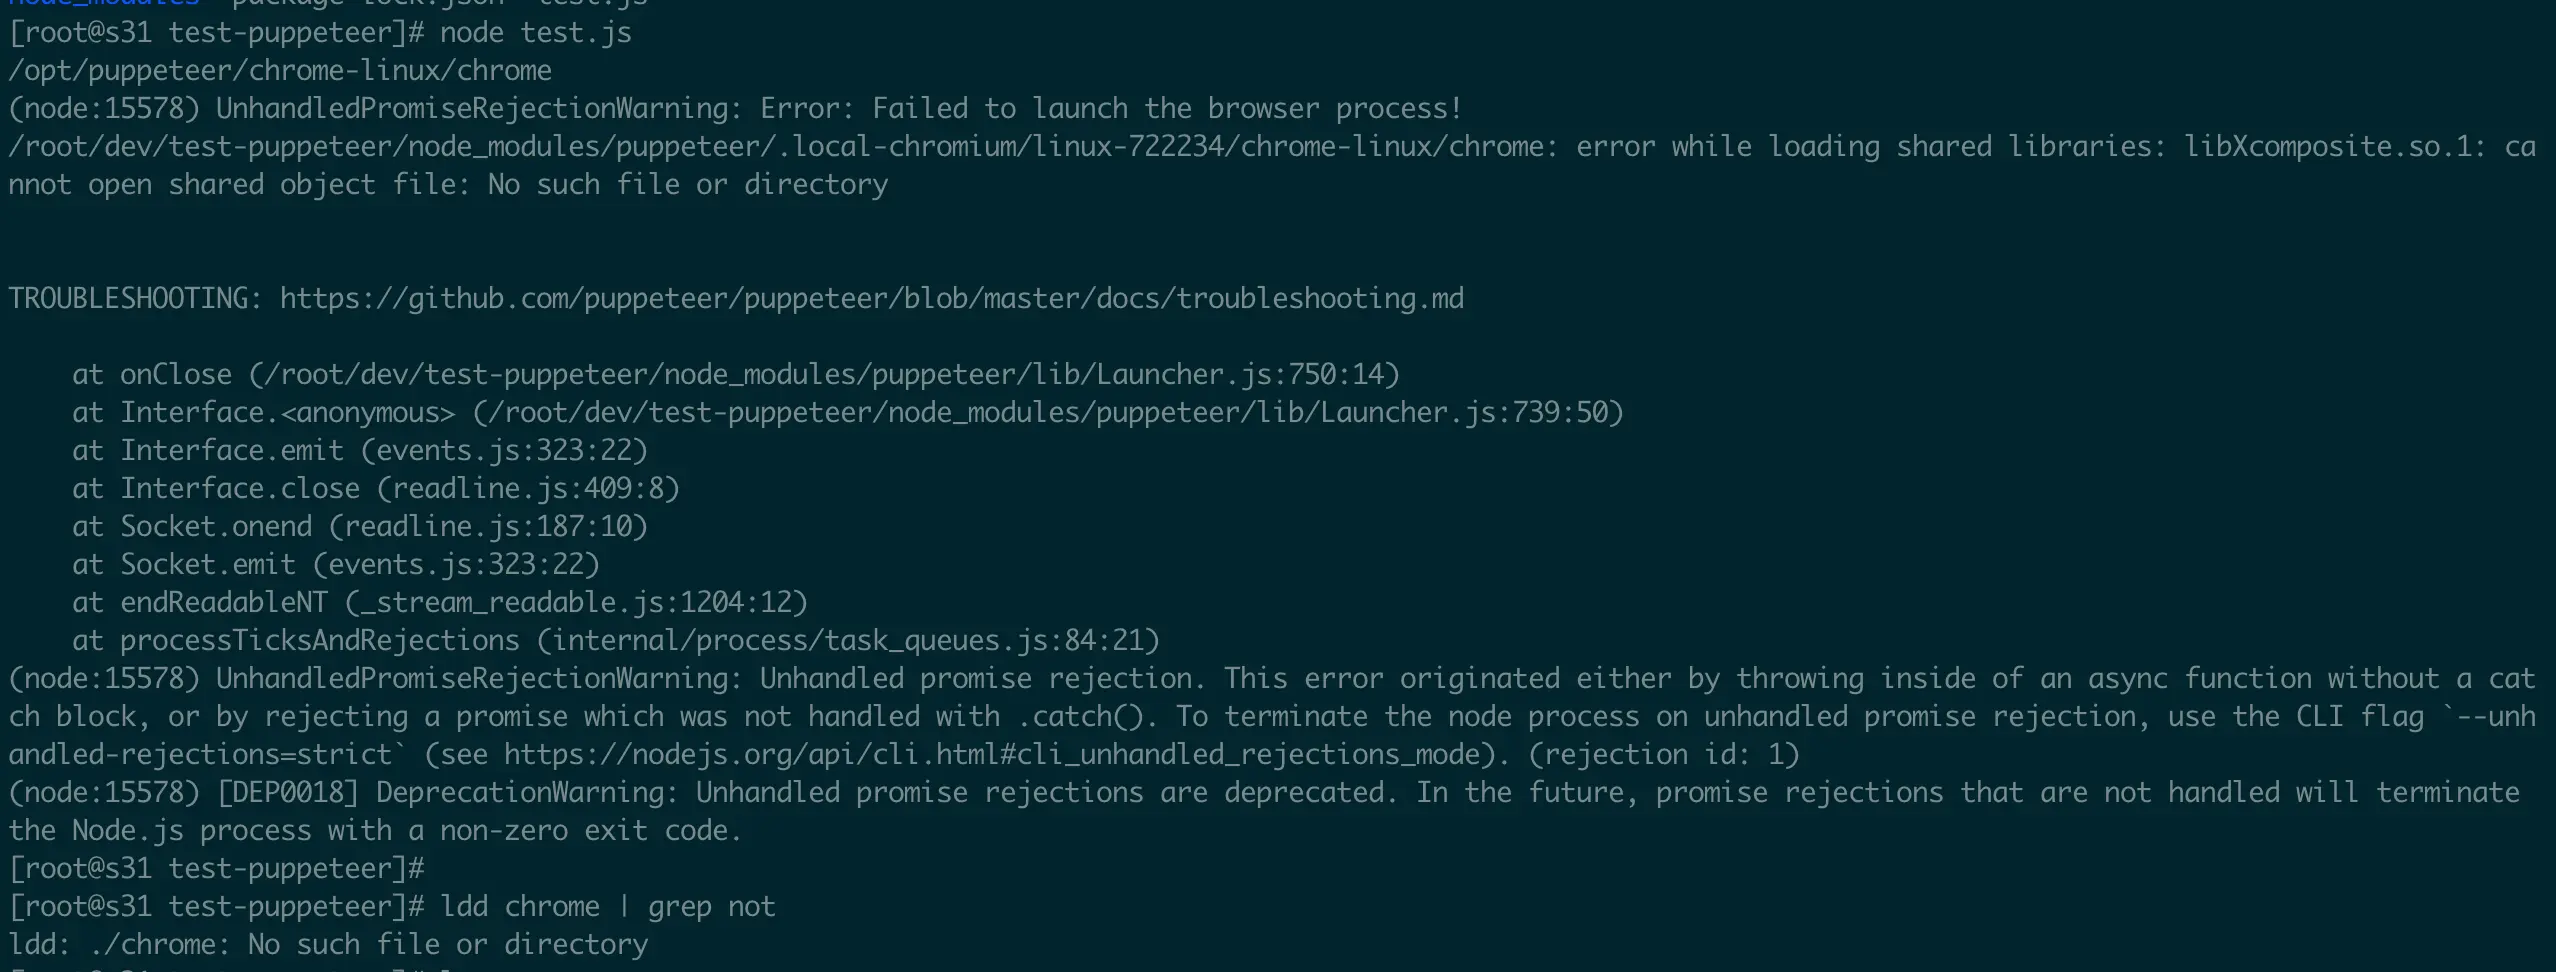The width and height of the screenshot is (2556, 972).
Task: Click the 'at endReadableNT' stack line
Action: point(440,602)
